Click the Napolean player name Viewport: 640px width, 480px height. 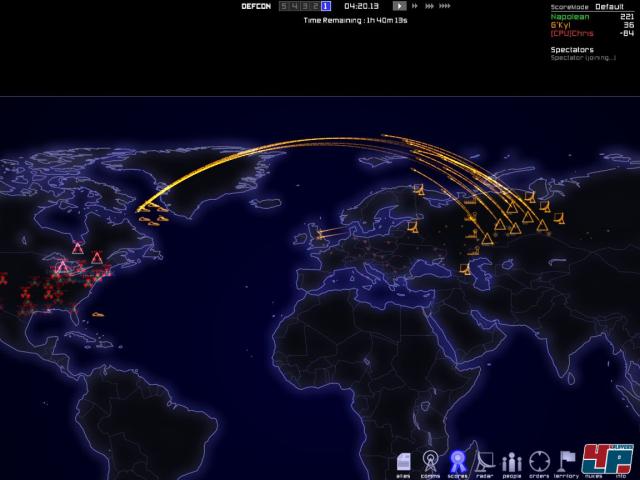click(x=570, y=17)
